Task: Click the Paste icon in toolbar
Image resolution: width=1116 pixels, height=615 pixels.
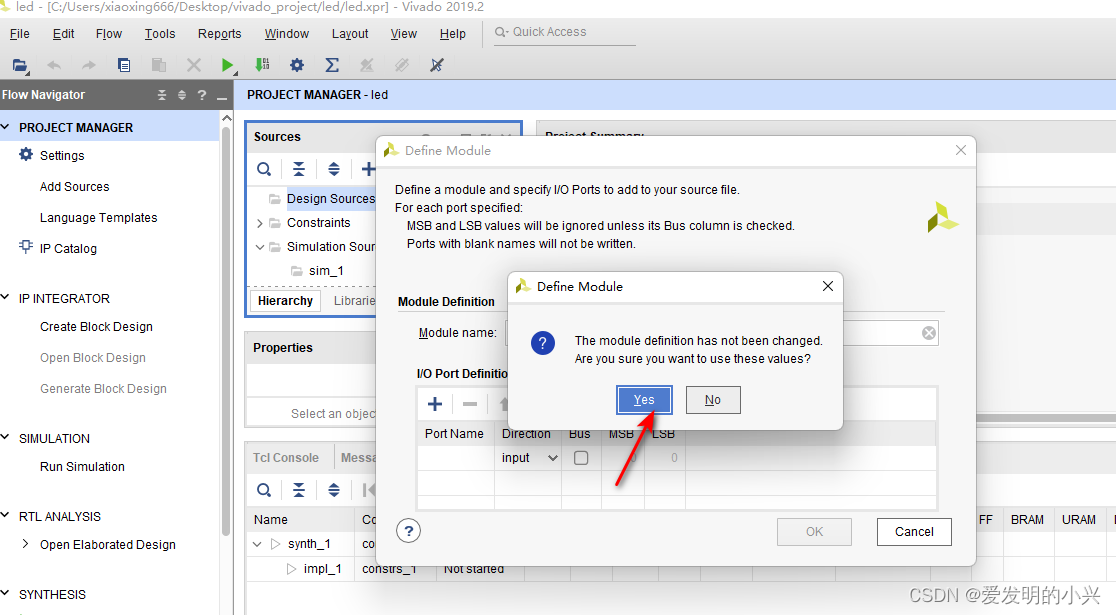Action: tap(158, 65)
